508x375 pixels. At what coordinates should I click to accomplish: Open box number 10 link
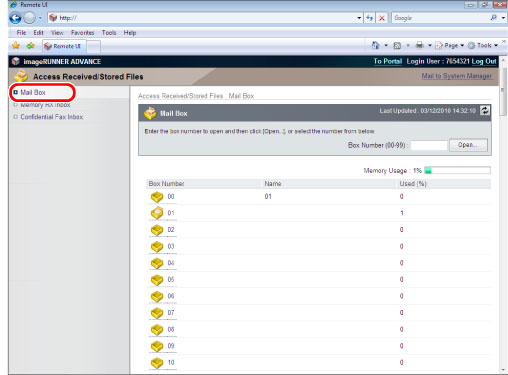[x=171, y=363]
